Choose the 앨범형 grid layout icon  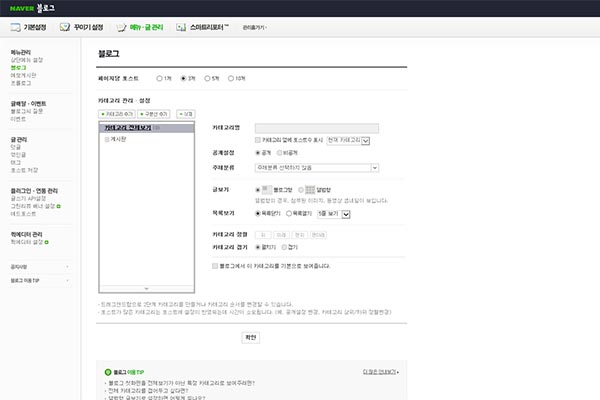tap(310, 190)
